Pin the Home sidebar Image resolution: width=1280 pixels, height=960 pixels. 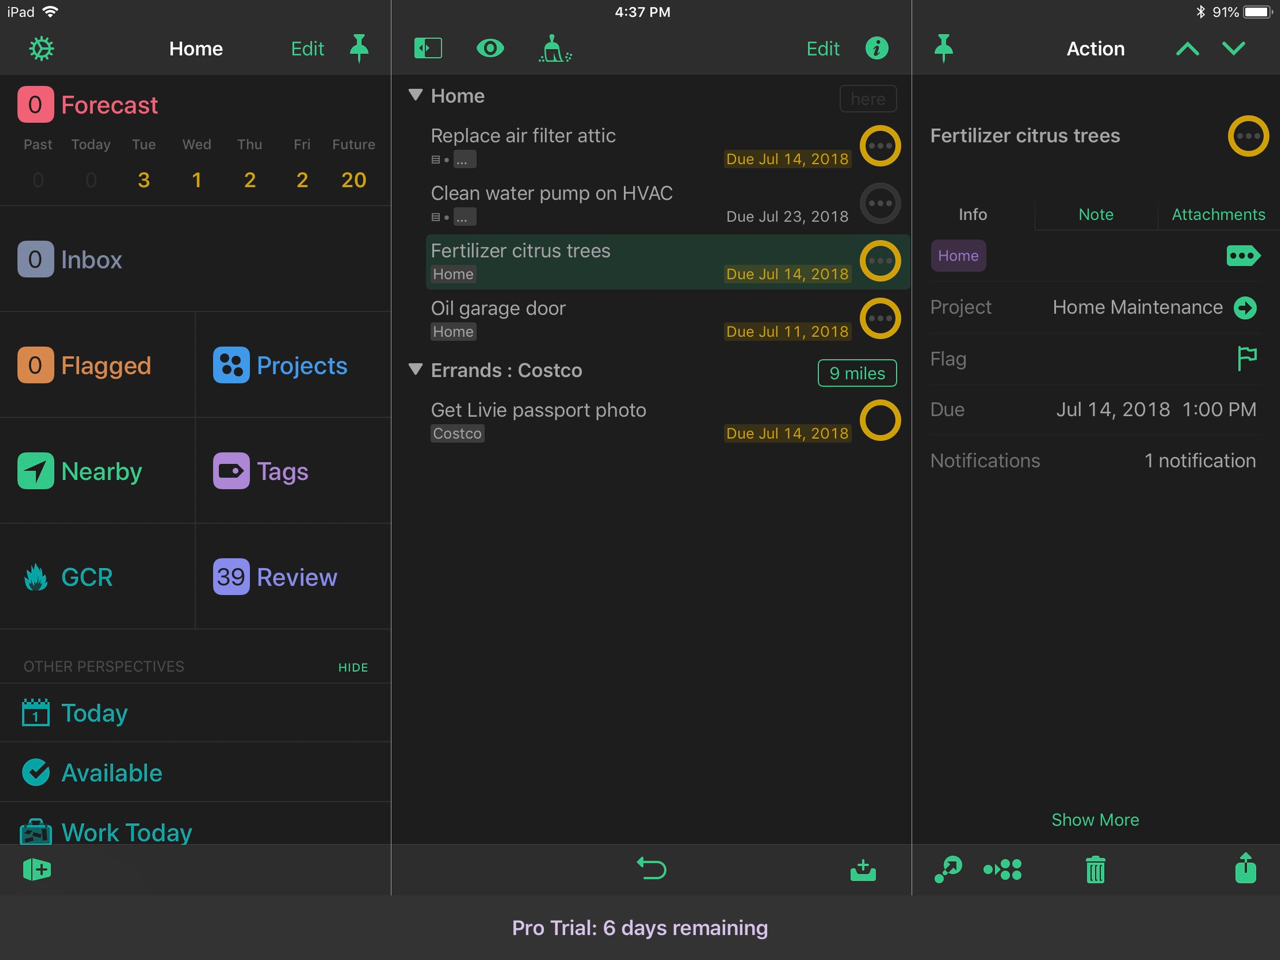click(359, 48)
